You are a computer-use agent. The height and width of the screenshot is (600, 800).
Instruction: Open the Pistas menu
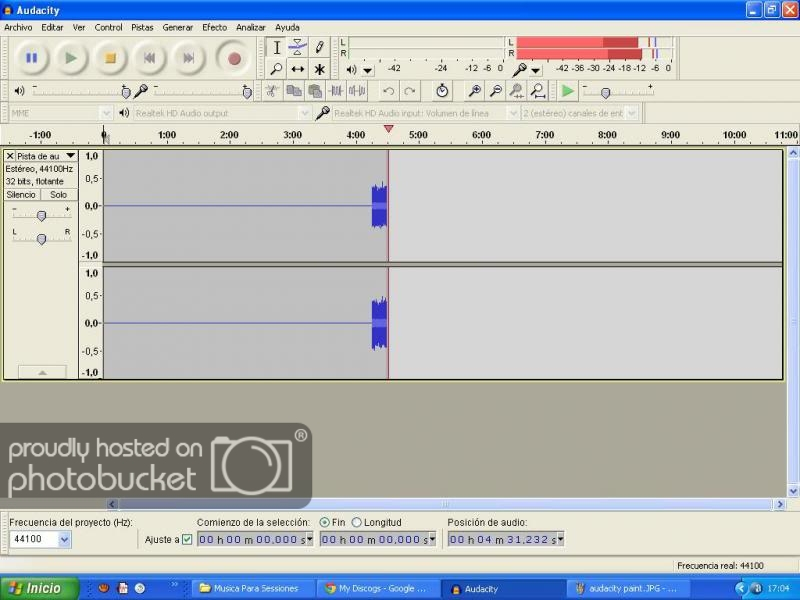click(142, 28)
